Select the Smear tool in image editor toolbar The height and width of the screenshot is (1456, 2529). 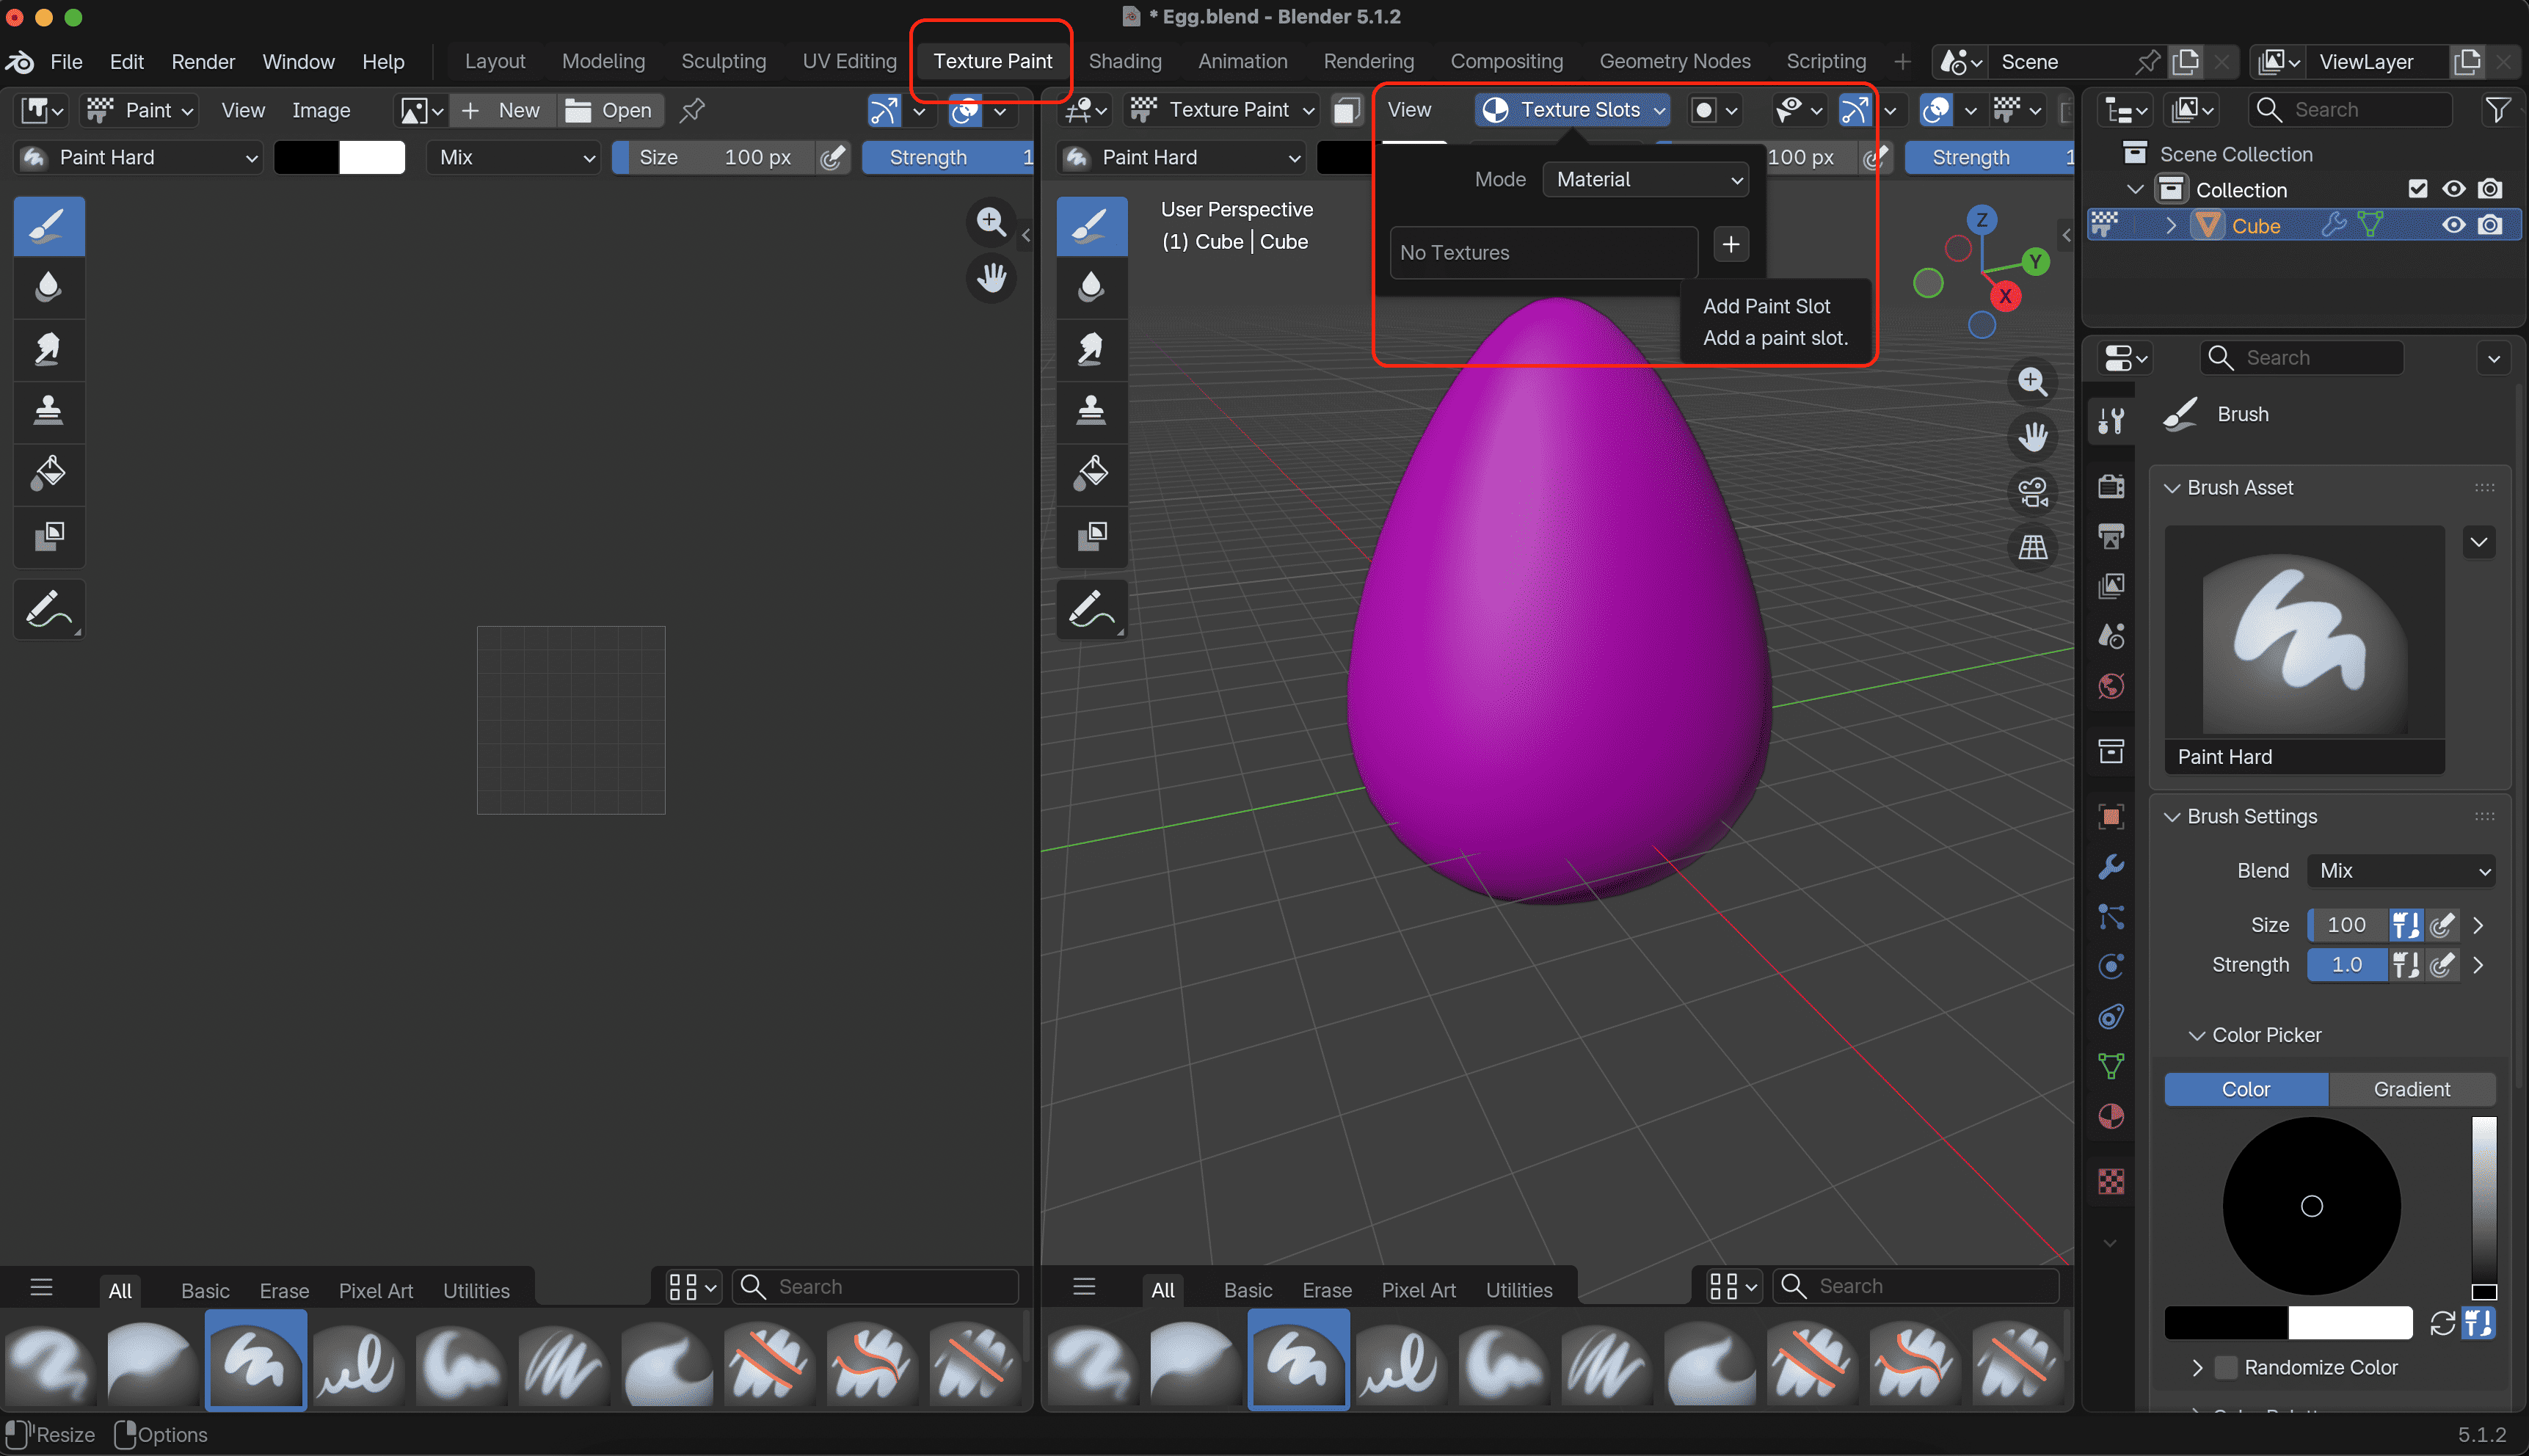click(x=49, y=349)
